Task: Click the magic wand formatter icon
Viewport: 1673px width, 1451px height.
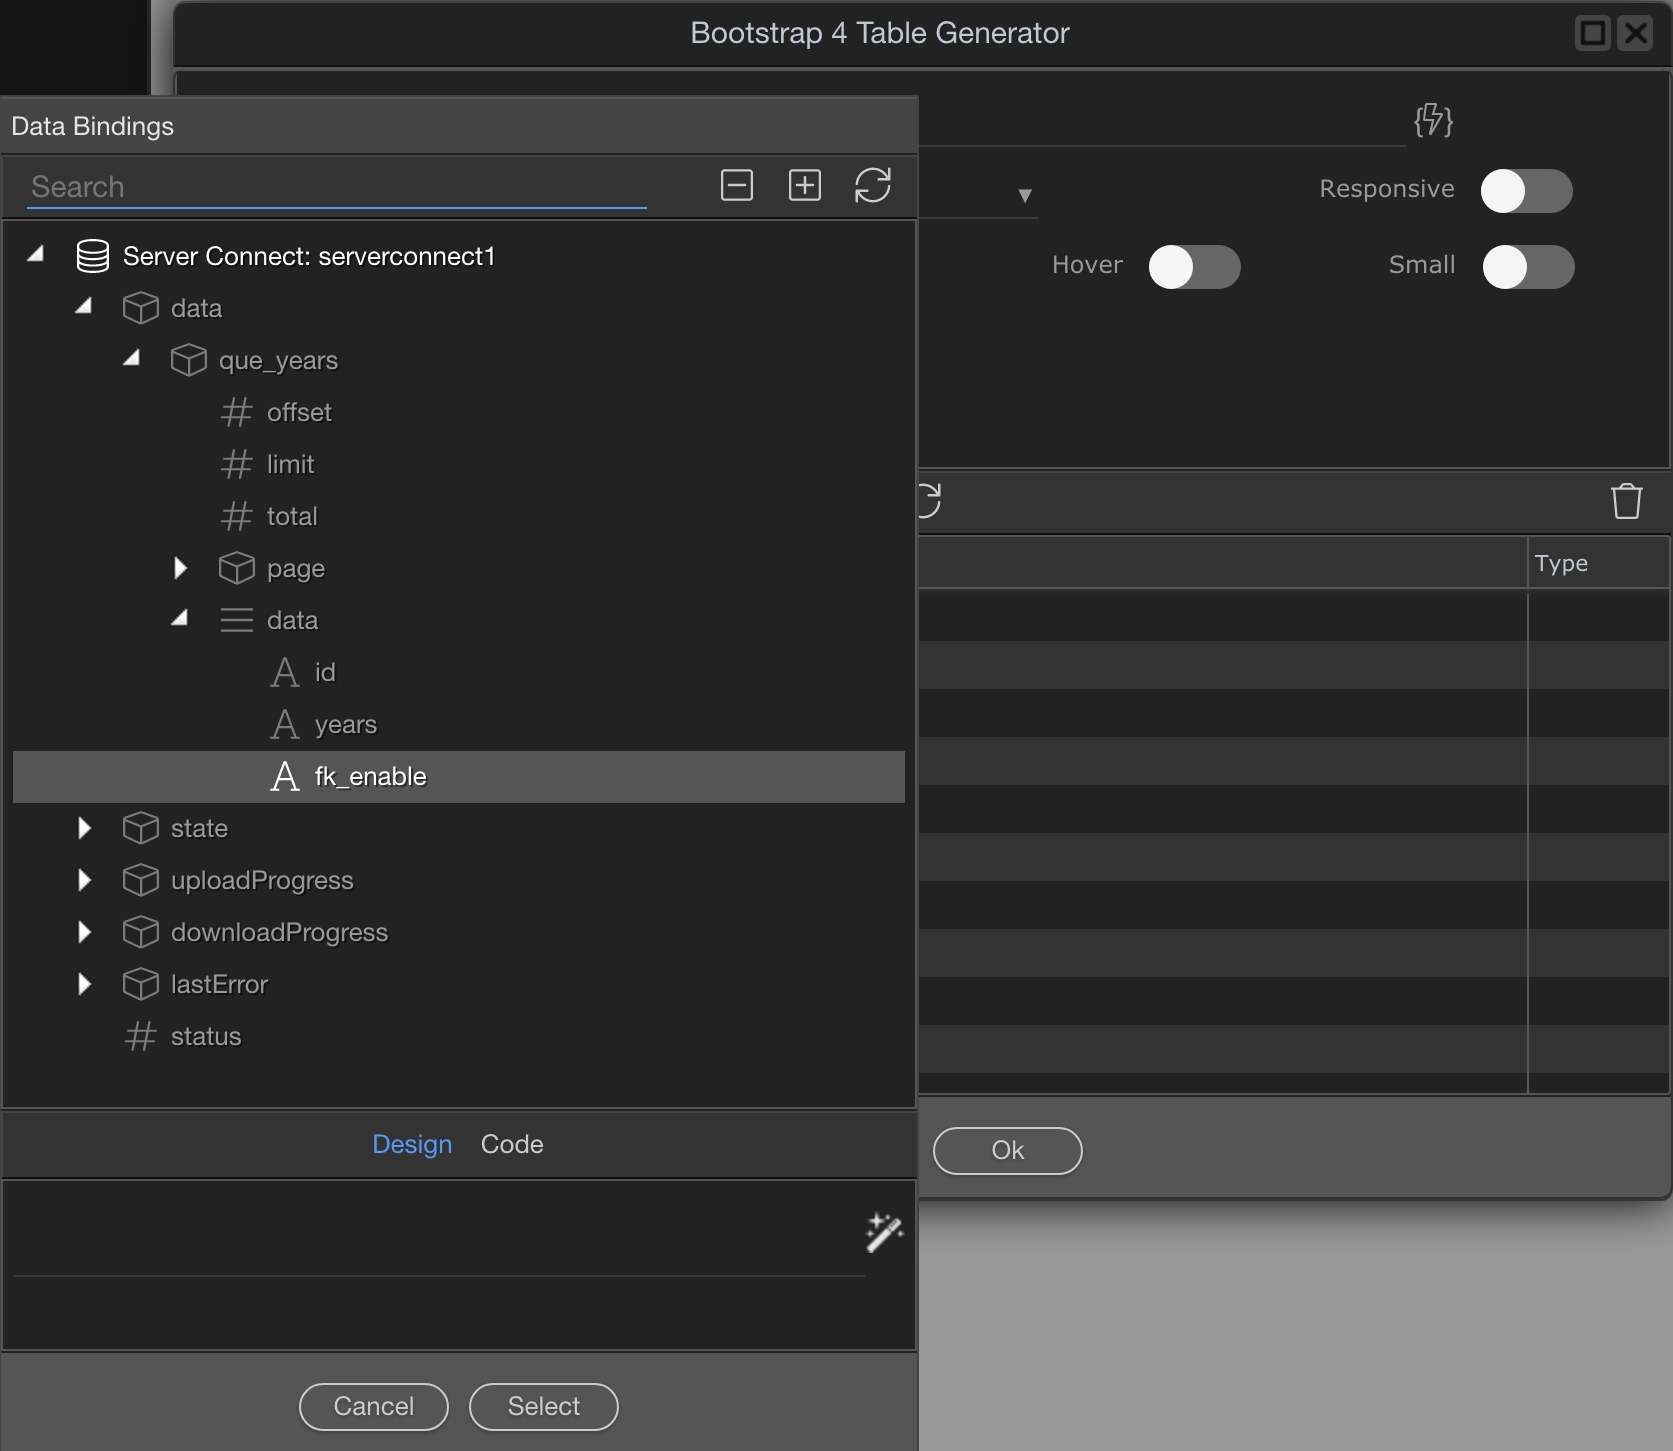Action: point(884,1232)
